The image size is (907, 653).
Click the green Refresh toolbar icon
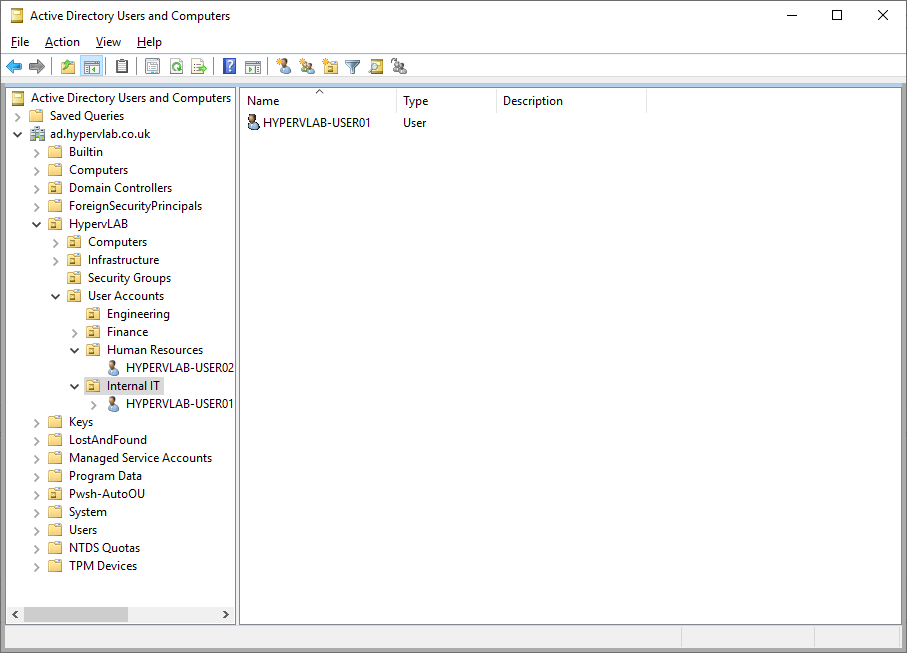coord(176,67)
